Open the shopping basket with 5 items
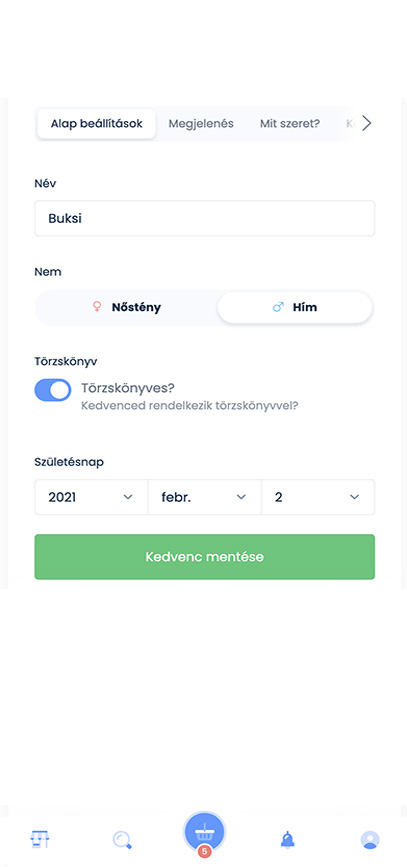The width and height of the screenshot is (407, 867). [205, 832]
